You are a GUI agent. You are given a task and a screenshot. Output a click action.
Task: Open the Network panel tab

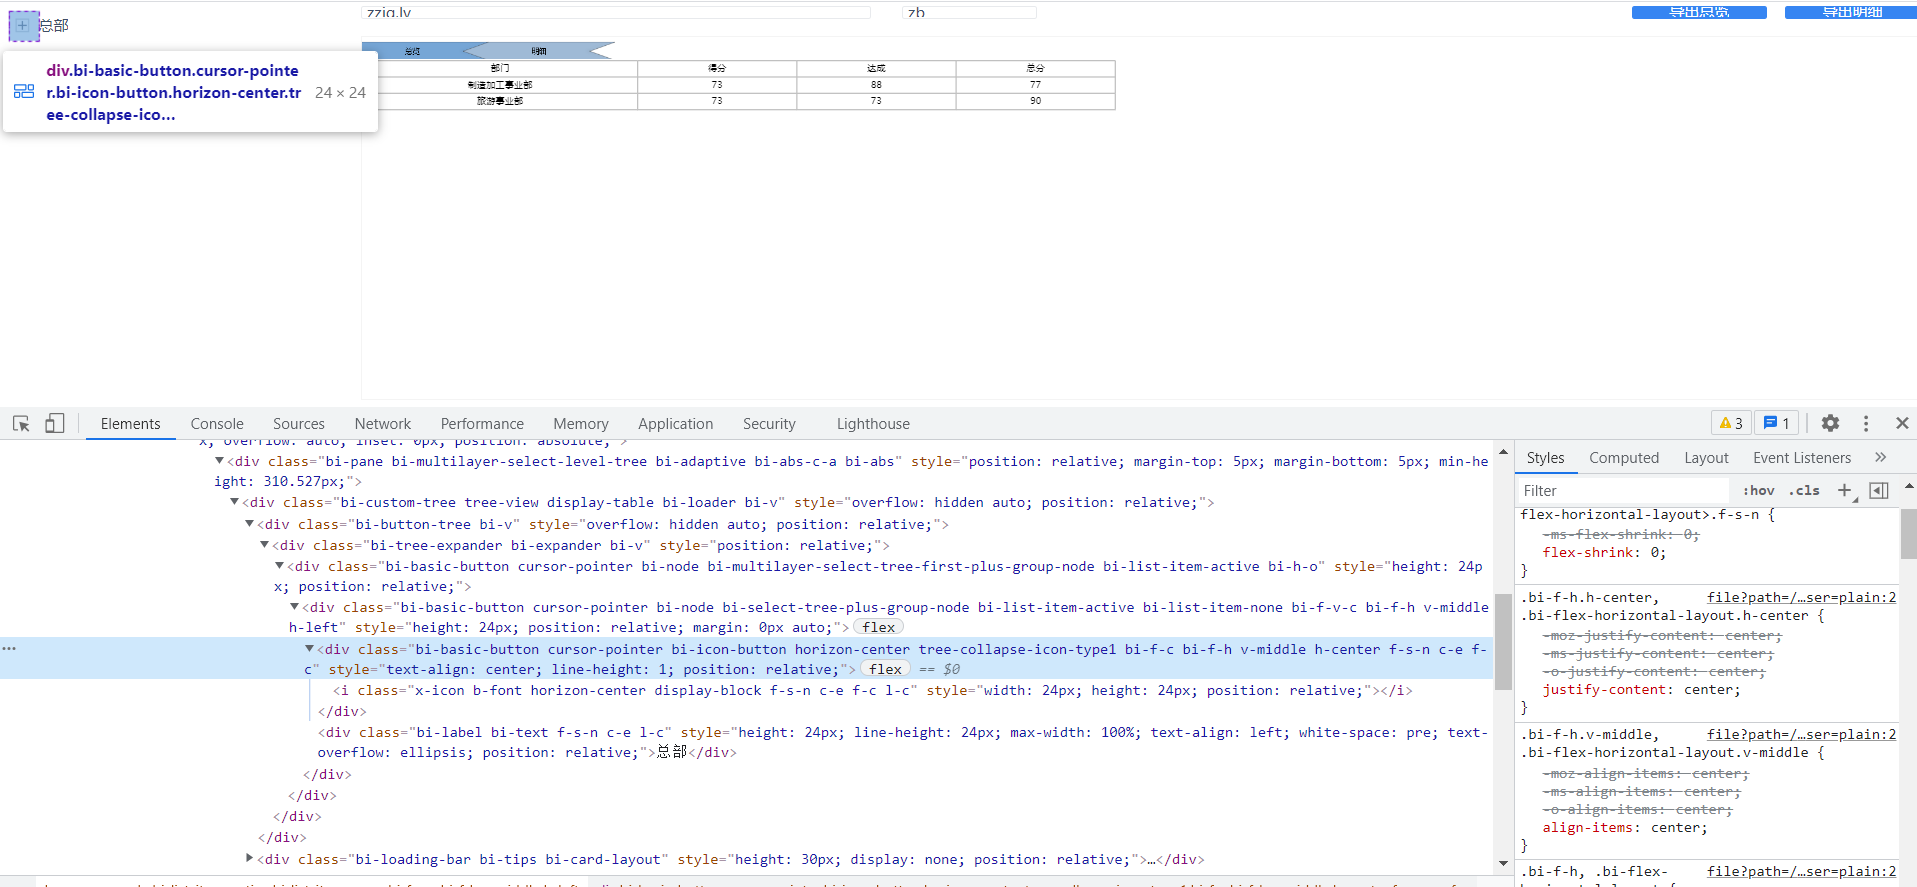pyautogui.click(x=383, y=424)
